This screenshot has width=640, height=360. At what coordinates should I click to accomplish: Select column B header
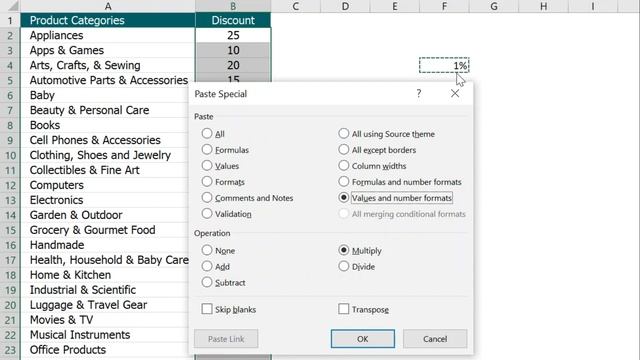coord(233,6)
